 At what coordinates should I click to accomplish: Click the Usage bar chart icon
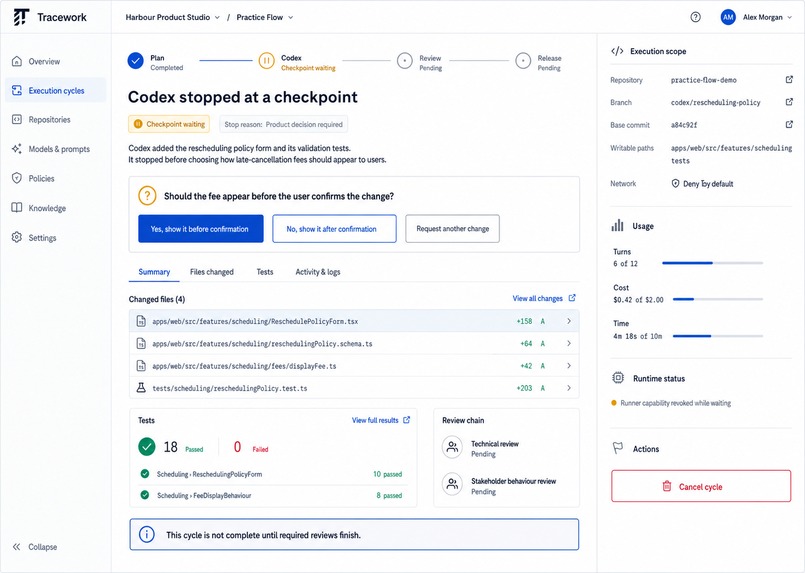tap(617, 225)
